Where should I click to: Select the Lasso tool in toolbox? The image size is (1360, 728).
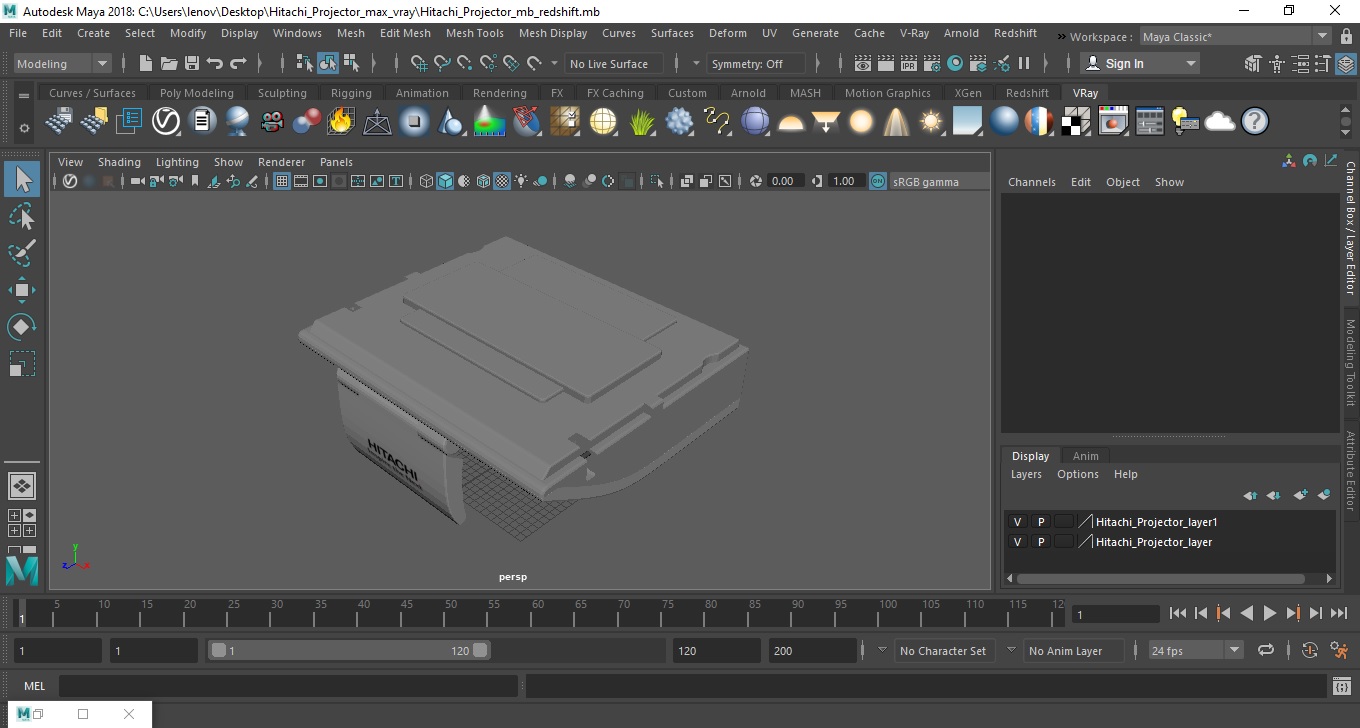click(22, 216)
